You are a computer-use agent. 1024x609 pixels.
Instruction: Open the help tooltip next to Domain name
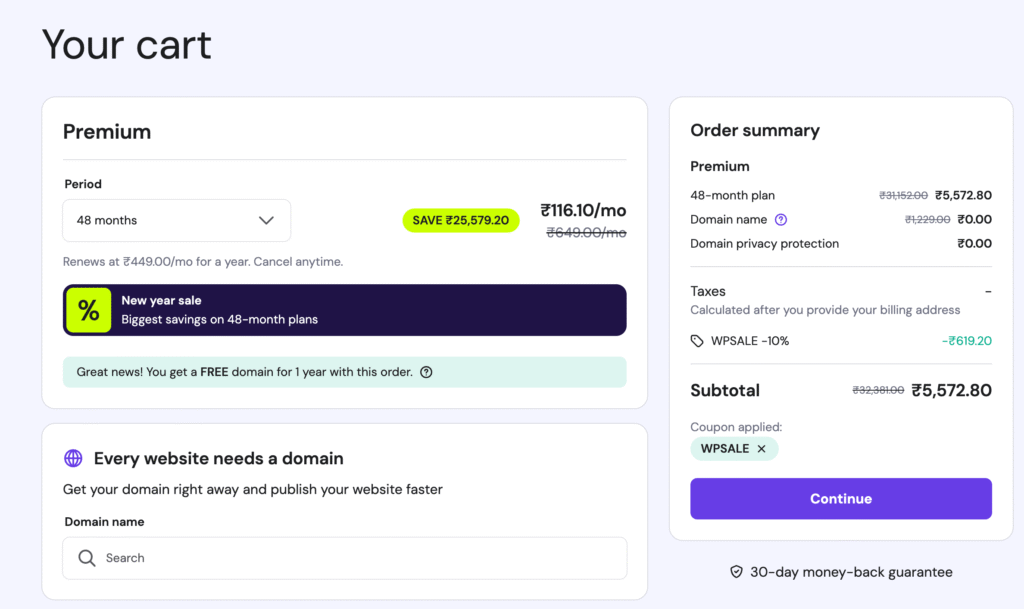tap(781, 219)
